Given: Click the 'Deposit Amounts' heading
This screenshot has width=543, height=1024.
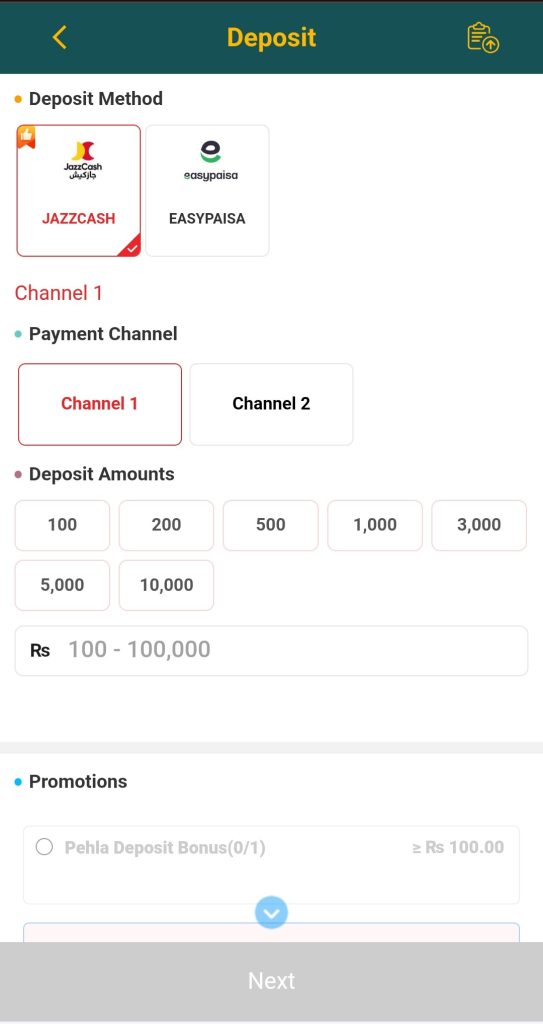Looking at the screenshot, I should (x=101, y=474).
